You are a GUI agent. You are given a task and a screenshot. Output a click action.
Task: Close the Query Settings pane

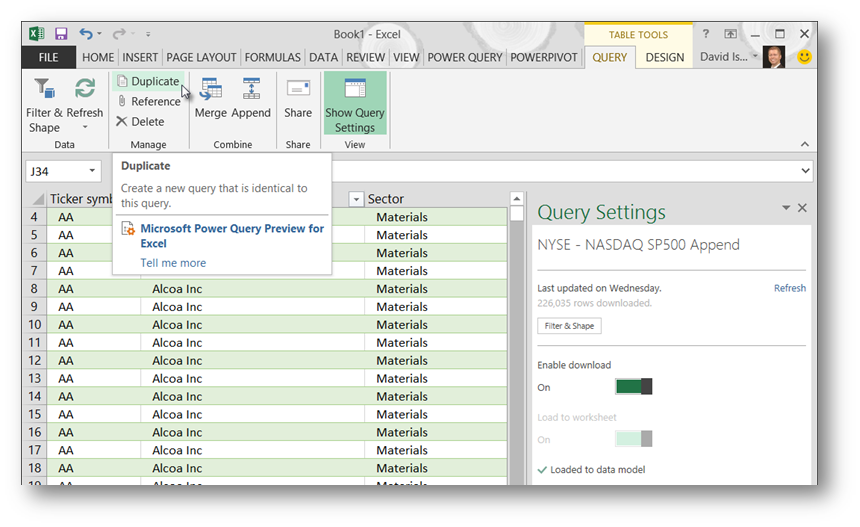click(x=802, y=208)
